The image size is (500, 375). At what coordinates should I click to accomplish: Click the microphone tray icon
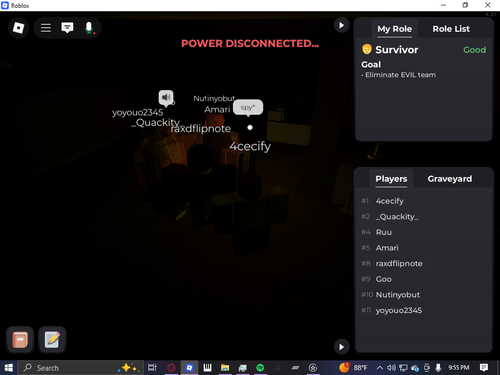(x=438, y=368)
